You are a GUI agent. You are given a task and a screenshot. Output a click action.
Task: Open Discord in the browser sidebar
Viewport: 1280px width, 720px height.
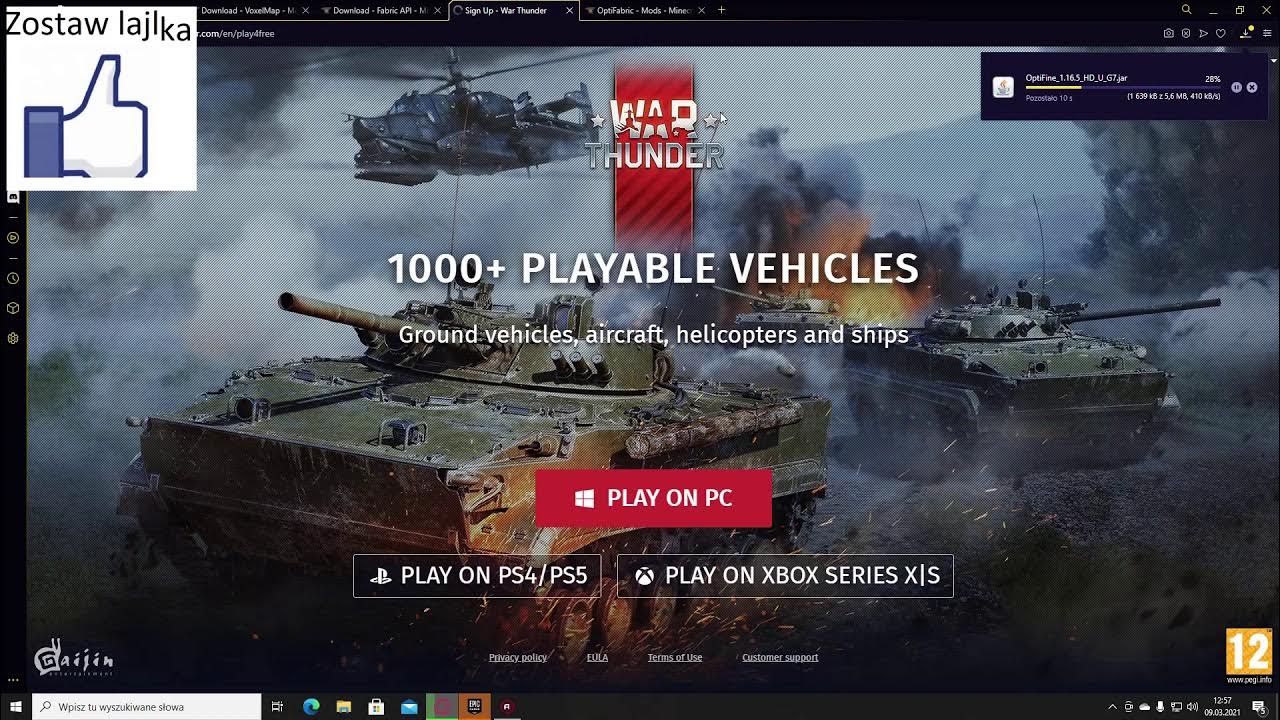tap(13, 197)
